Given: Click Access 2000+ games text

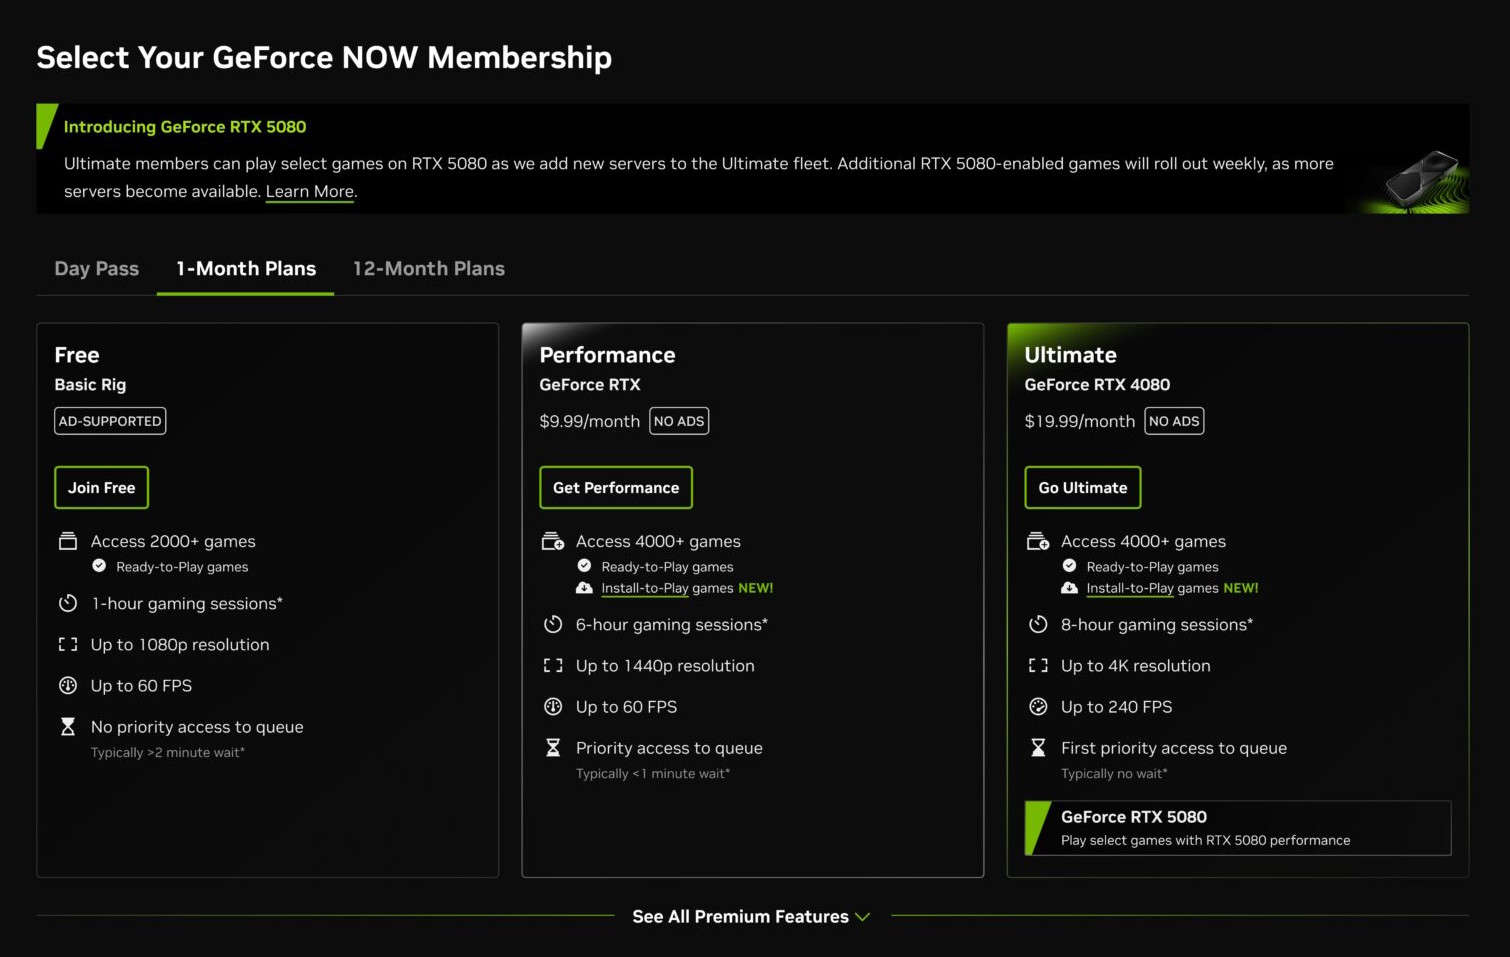Looking at the screenshot, I should (173, 541).
